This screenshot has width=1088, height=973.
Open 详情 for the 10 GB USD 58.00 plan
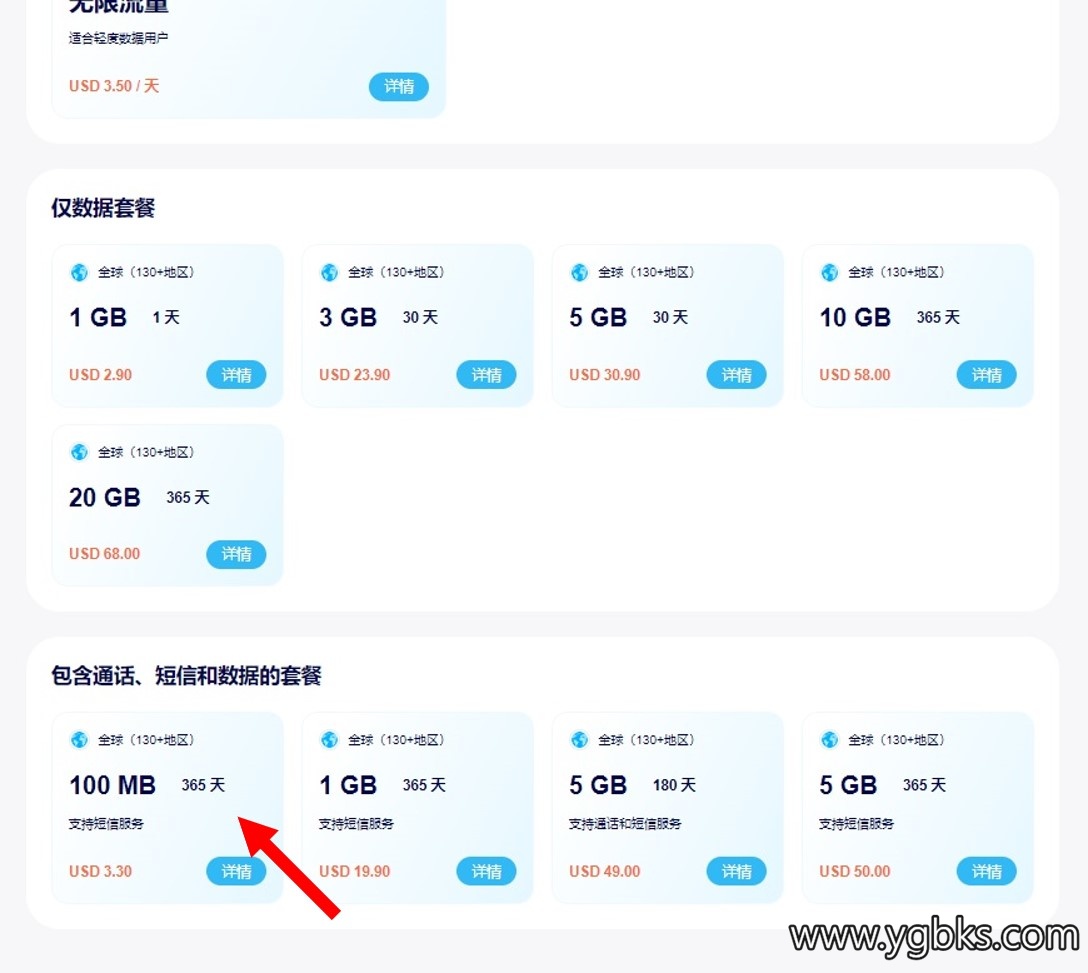(x=986, y=375)
